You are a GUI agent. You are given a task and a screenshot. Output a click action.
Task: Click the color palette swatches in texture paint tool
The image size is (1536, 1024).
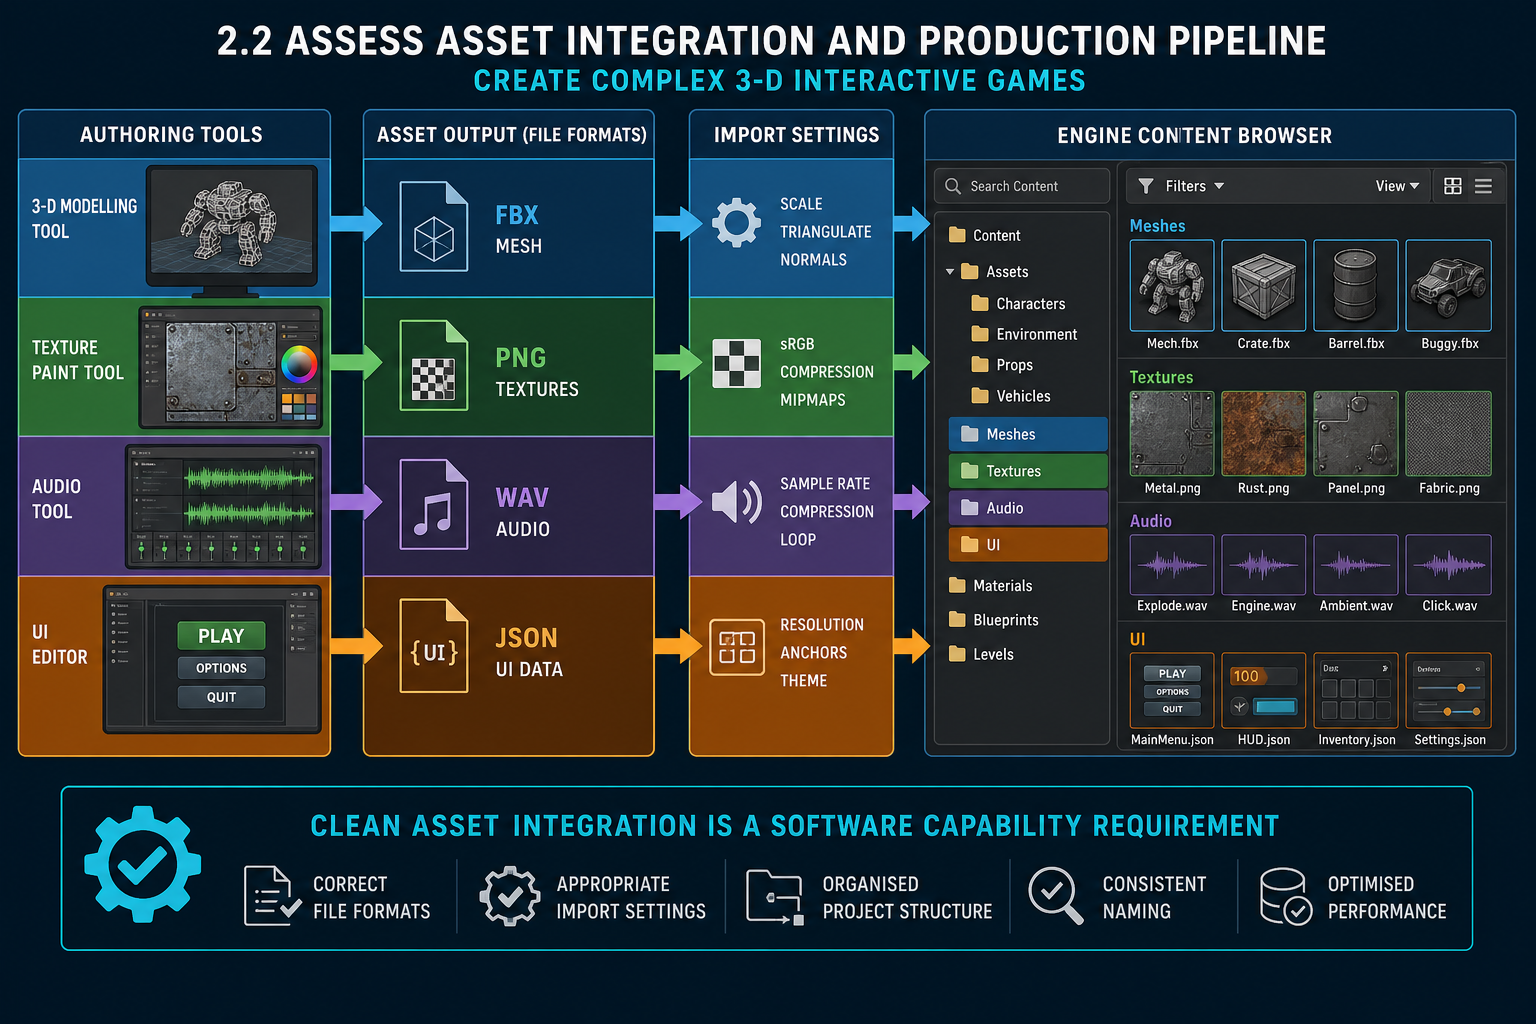(299, 405)
